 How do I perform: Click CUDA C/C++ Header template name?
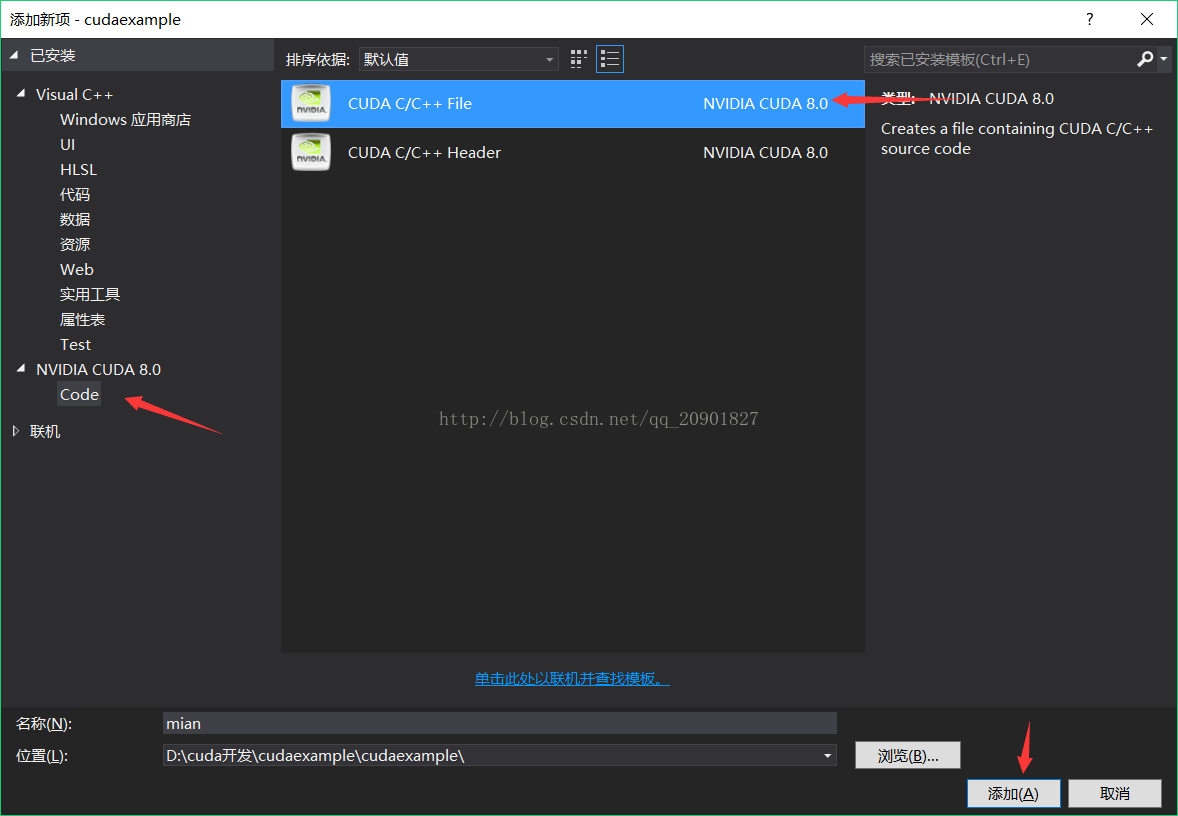[x=424, y=153]
